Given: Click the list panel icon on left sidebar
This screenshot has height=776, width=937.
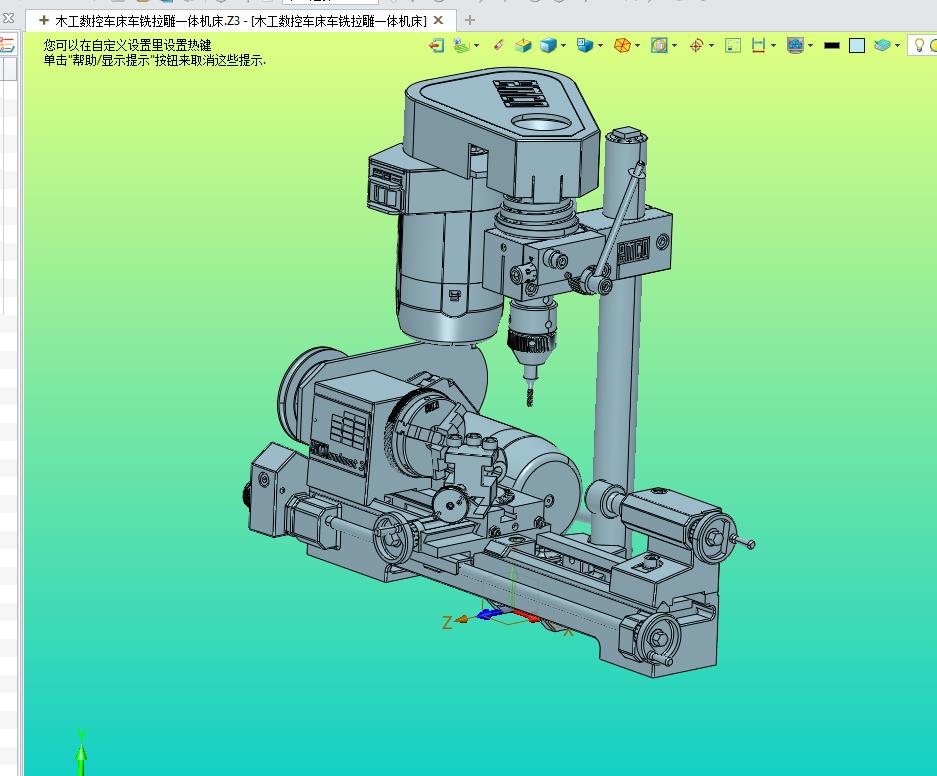Looking at the screenshot, I should [7, 44].
